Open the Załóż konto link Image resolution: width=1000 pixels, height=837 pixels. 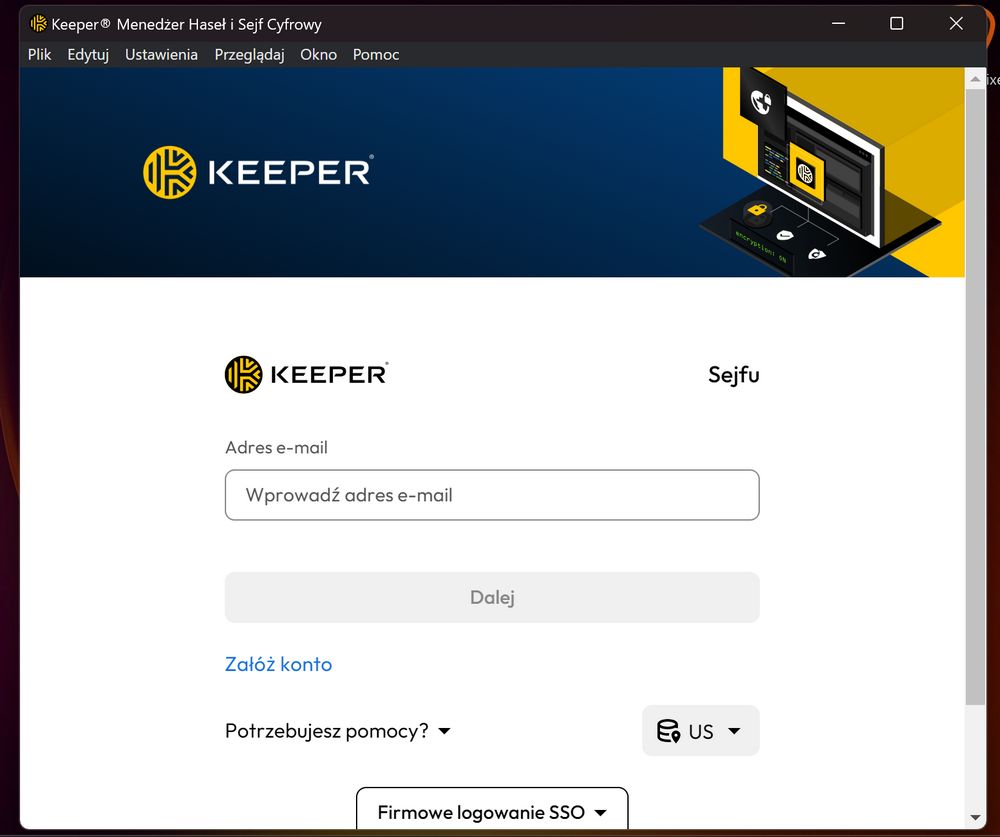click(x=278, y=664)
